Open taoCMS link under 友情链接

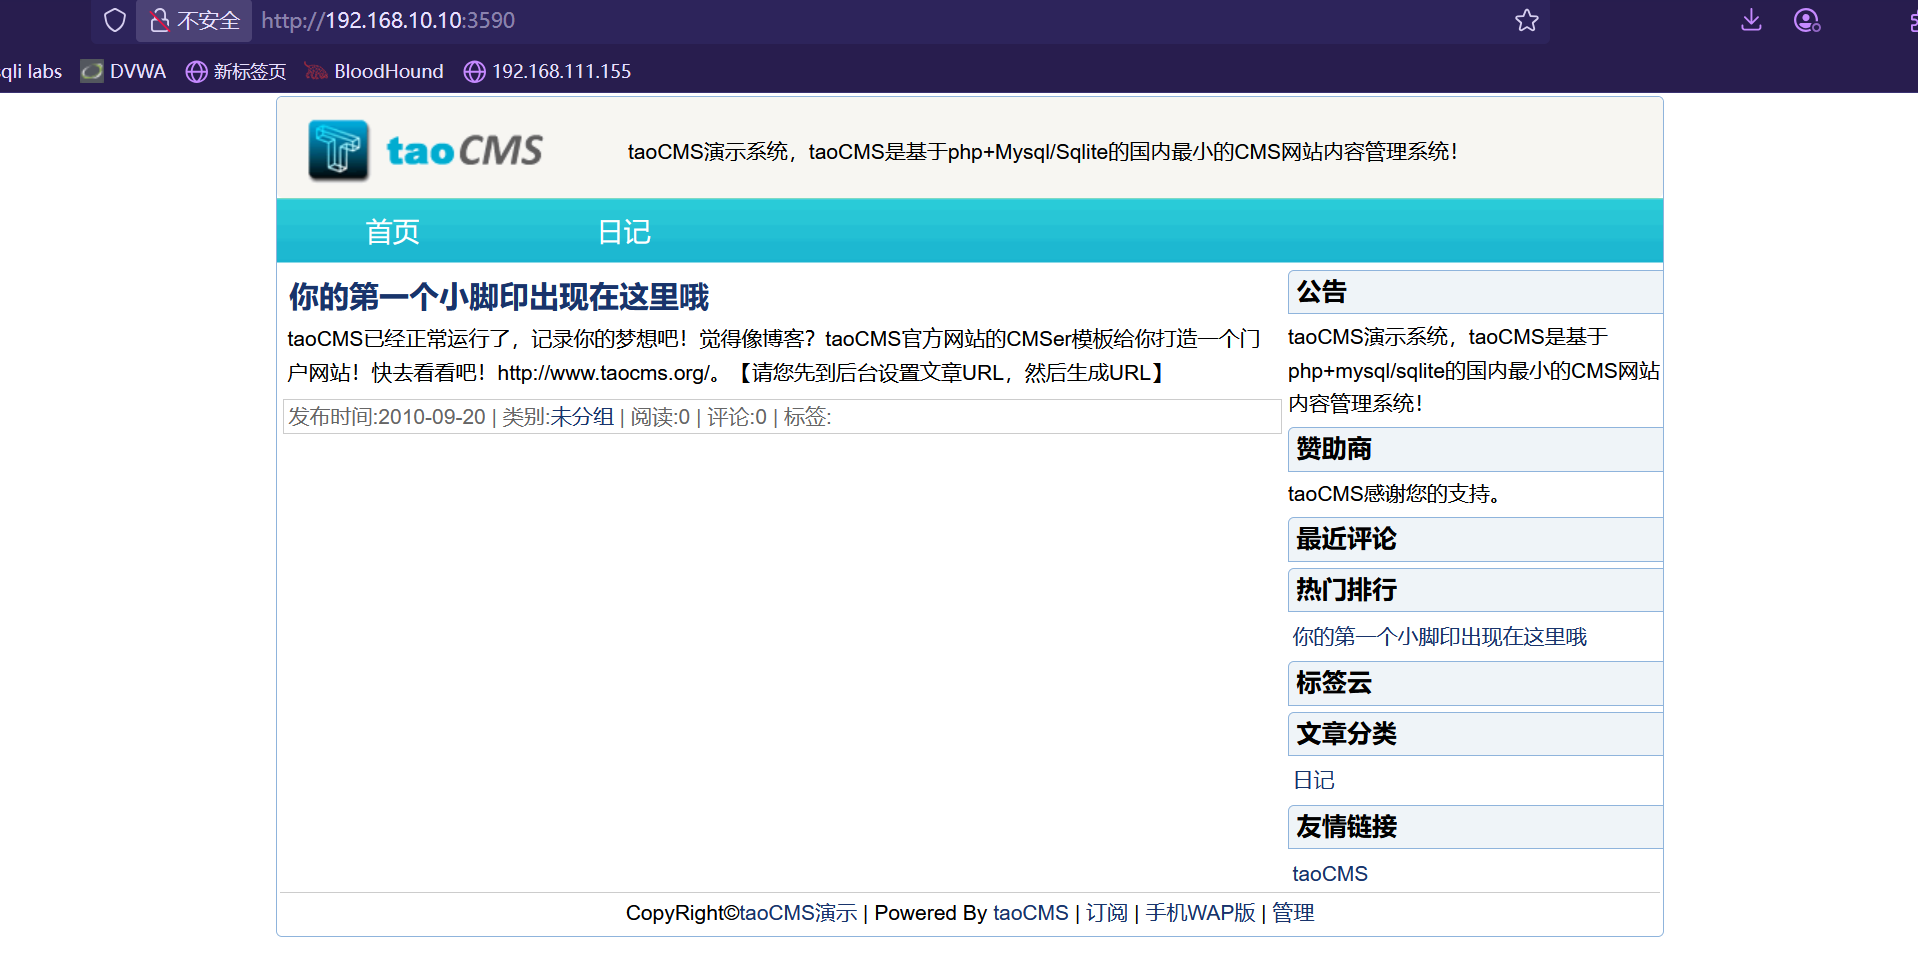[1329, 874]
